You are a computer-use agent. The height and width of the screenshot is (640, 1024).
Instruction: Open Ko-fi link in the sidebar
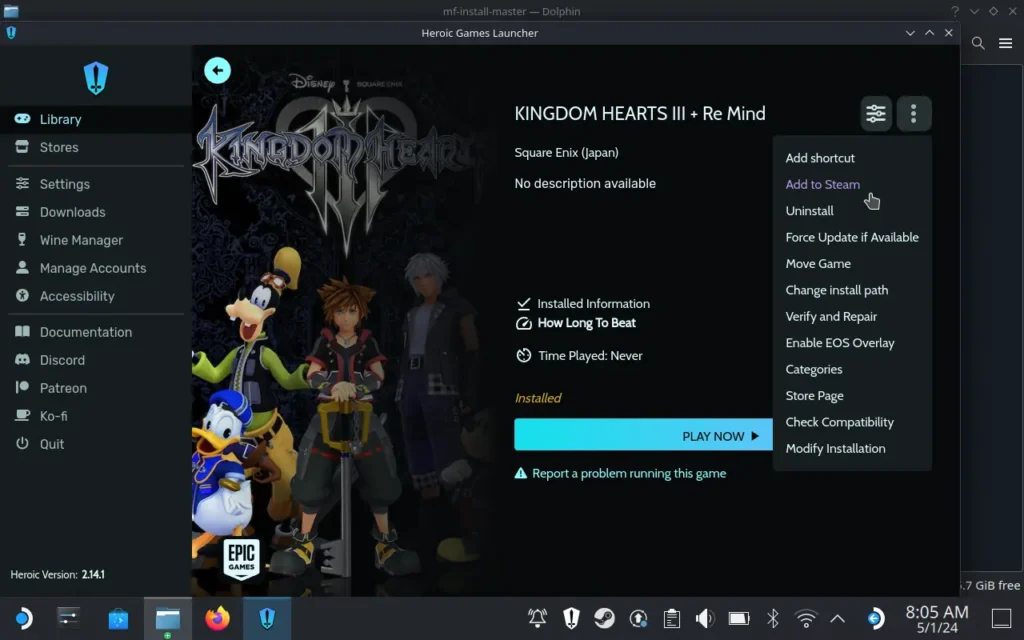point(95,417)
